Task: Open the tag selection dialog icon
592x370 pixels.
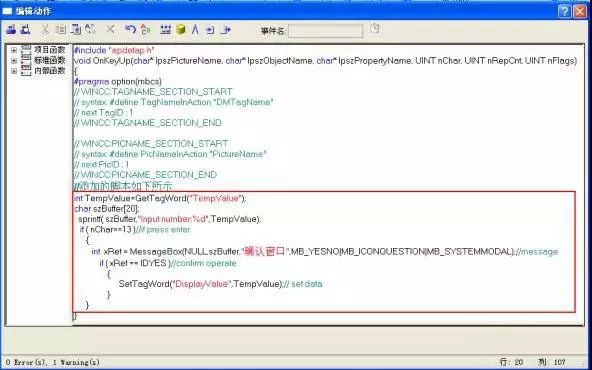Action: [165, 29]
